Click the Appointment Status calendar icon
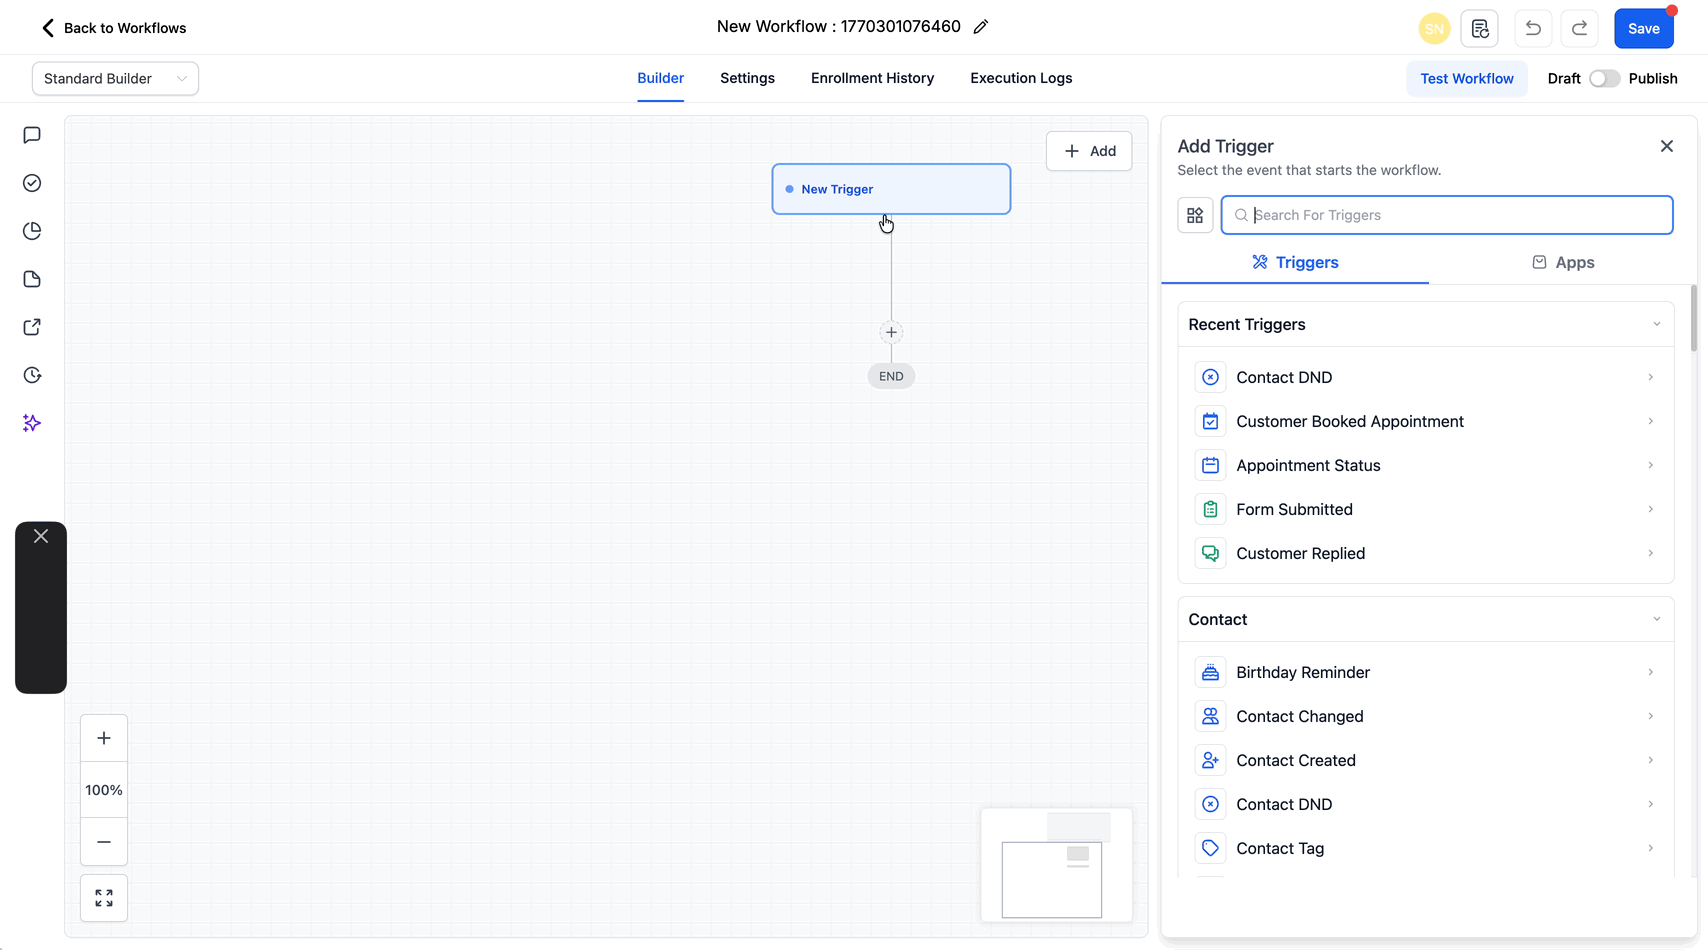The height and width of the screenshot is (950, 1708). click(1210, 465)
